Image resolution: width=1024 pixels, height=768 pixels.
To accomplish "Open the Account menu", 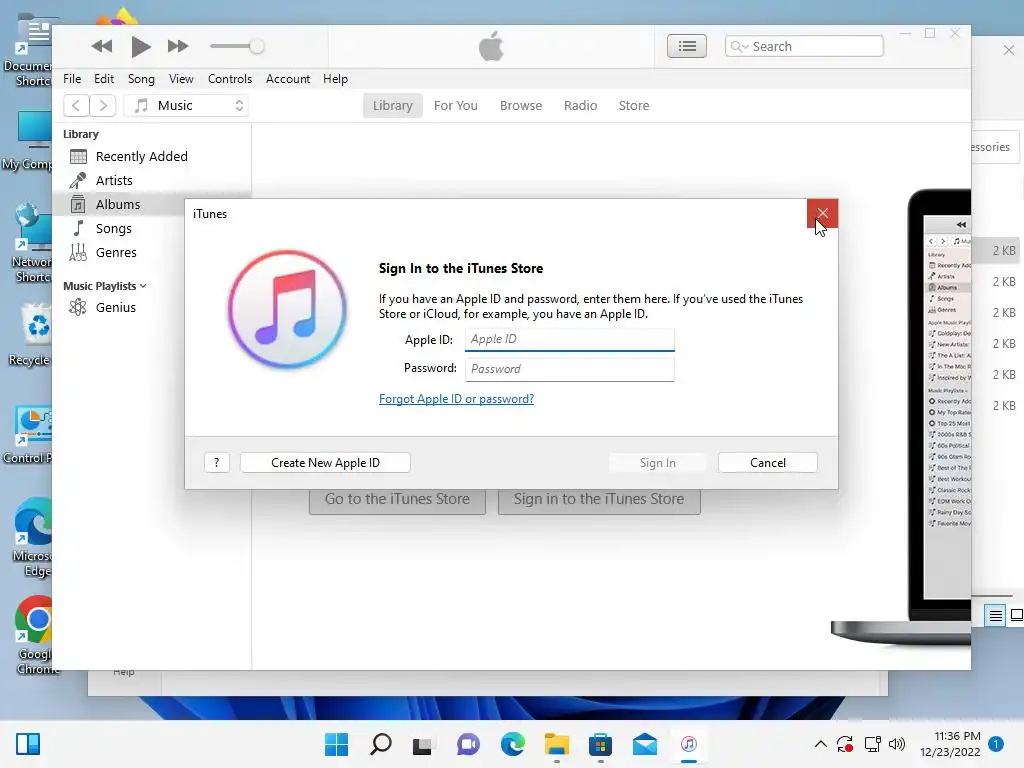I will coord(288,79).
